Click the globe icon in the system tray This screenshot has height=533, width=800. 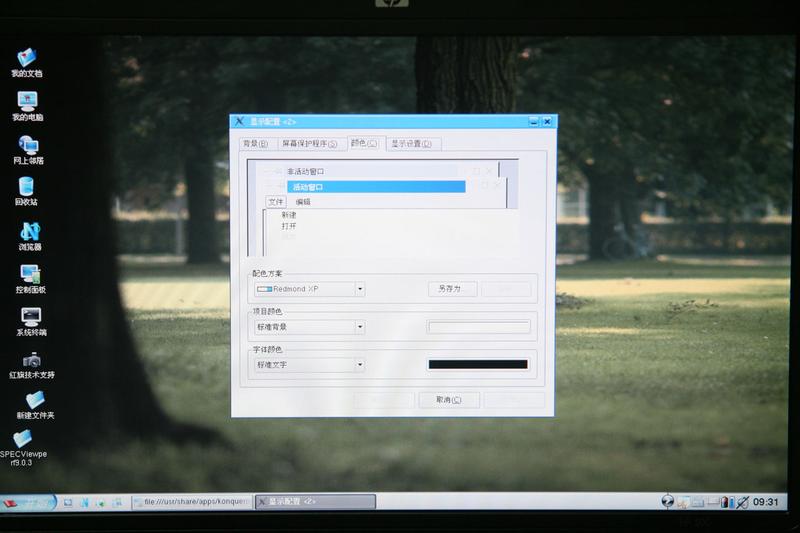(x=667, y=501)
